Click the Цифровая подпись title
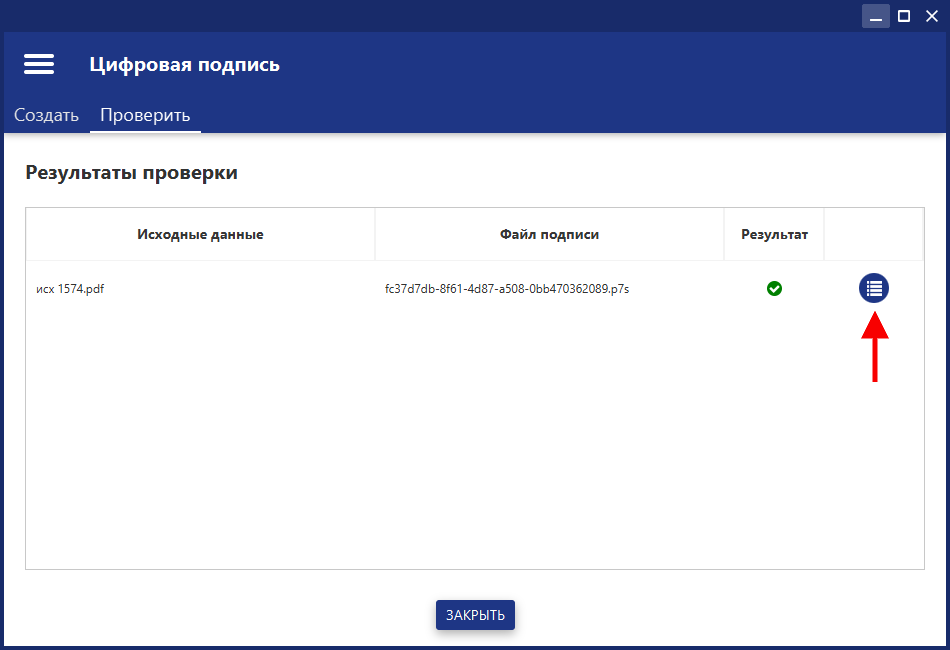The height and width of the screenshot is (650, 950). coord(185,63)
